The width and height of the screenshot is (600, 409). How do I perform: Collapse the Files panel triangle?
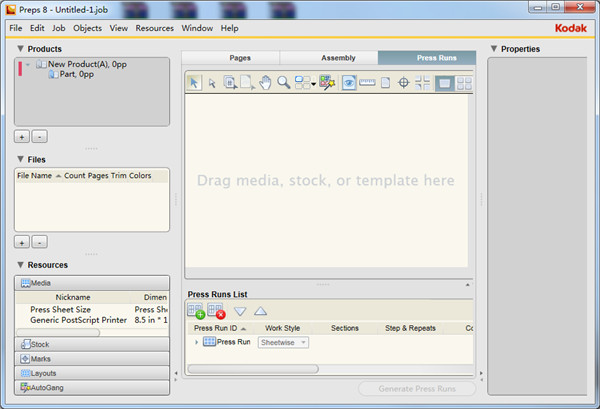click(21, 159)
